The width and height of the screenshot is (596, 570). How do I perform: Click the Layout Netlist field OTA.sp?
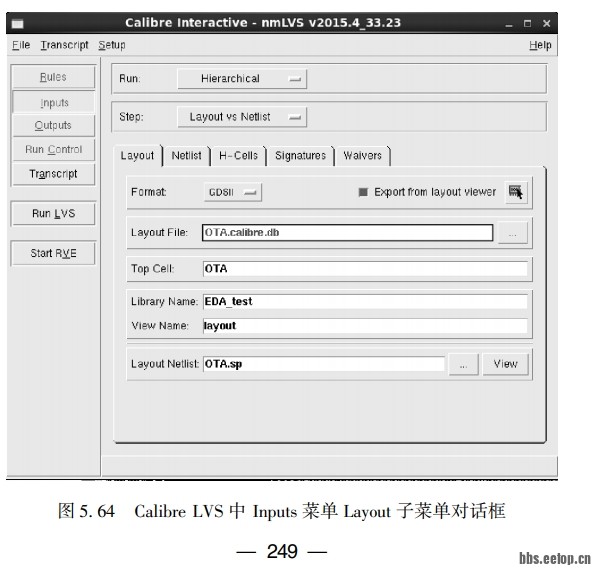point(324,364)
